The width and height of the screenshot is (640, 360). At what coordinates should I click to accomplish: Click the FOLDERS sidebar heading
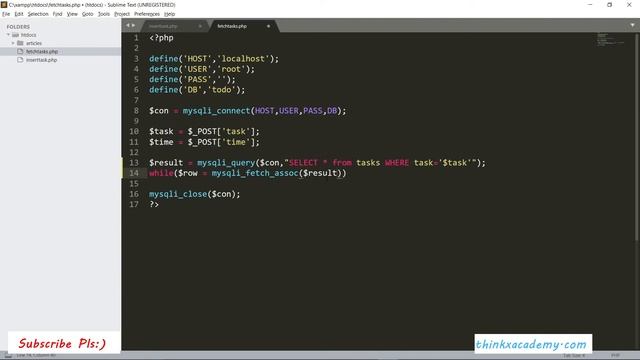[18, 27]
